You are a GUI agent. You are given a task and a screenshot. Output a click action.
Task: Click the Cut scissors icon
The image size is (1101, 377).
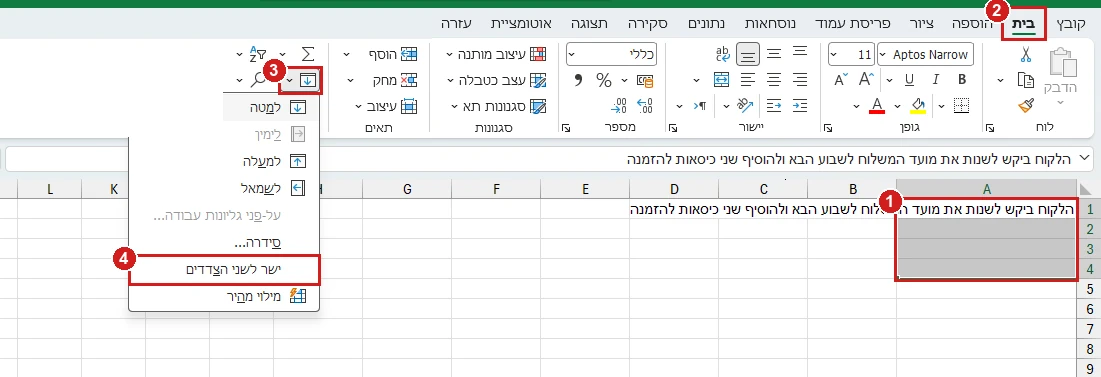tap(1026, 54)
